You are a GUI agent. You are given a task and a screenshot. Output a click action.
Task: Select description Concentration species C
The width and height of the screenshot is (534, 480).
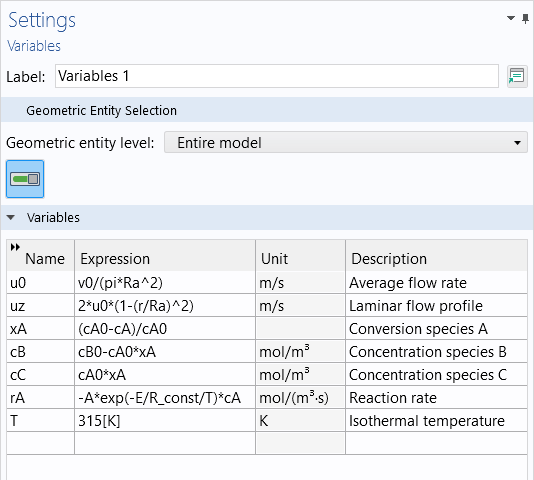point(436,375)
